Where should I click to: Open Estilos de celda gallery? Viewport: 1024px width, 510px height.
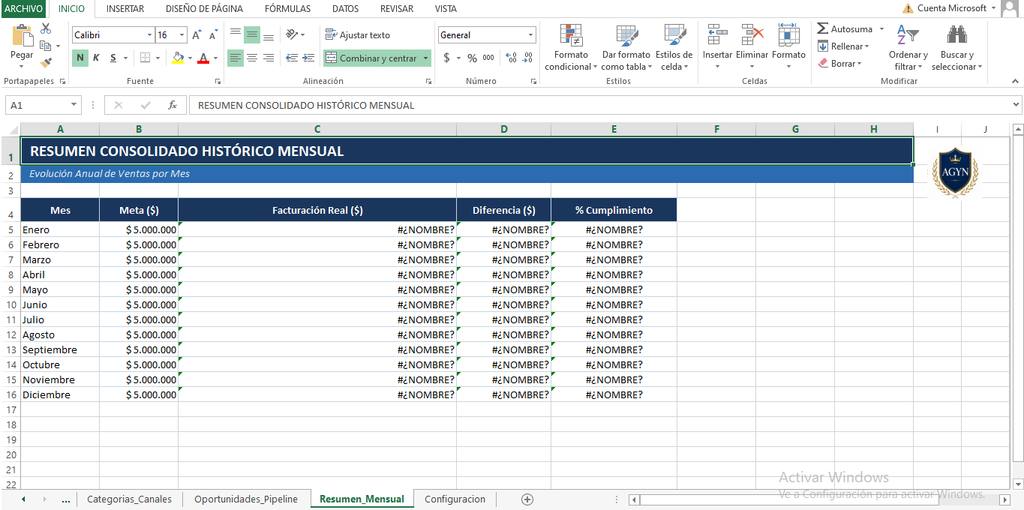(x=674, y=48)
